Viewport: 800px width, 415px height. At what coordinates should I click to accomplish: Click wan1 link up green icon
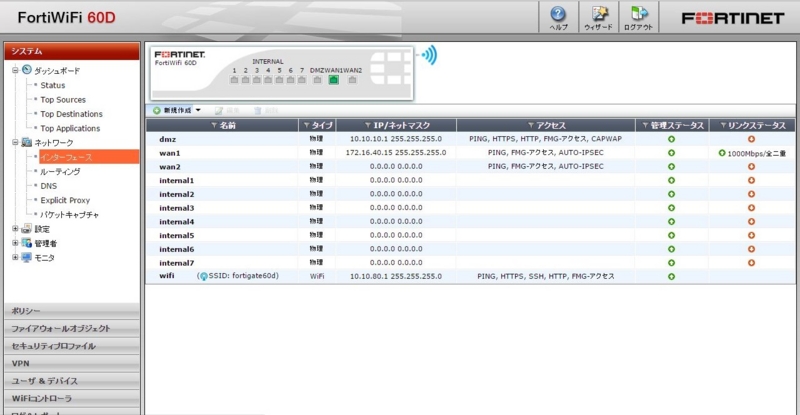click(721, 153)
